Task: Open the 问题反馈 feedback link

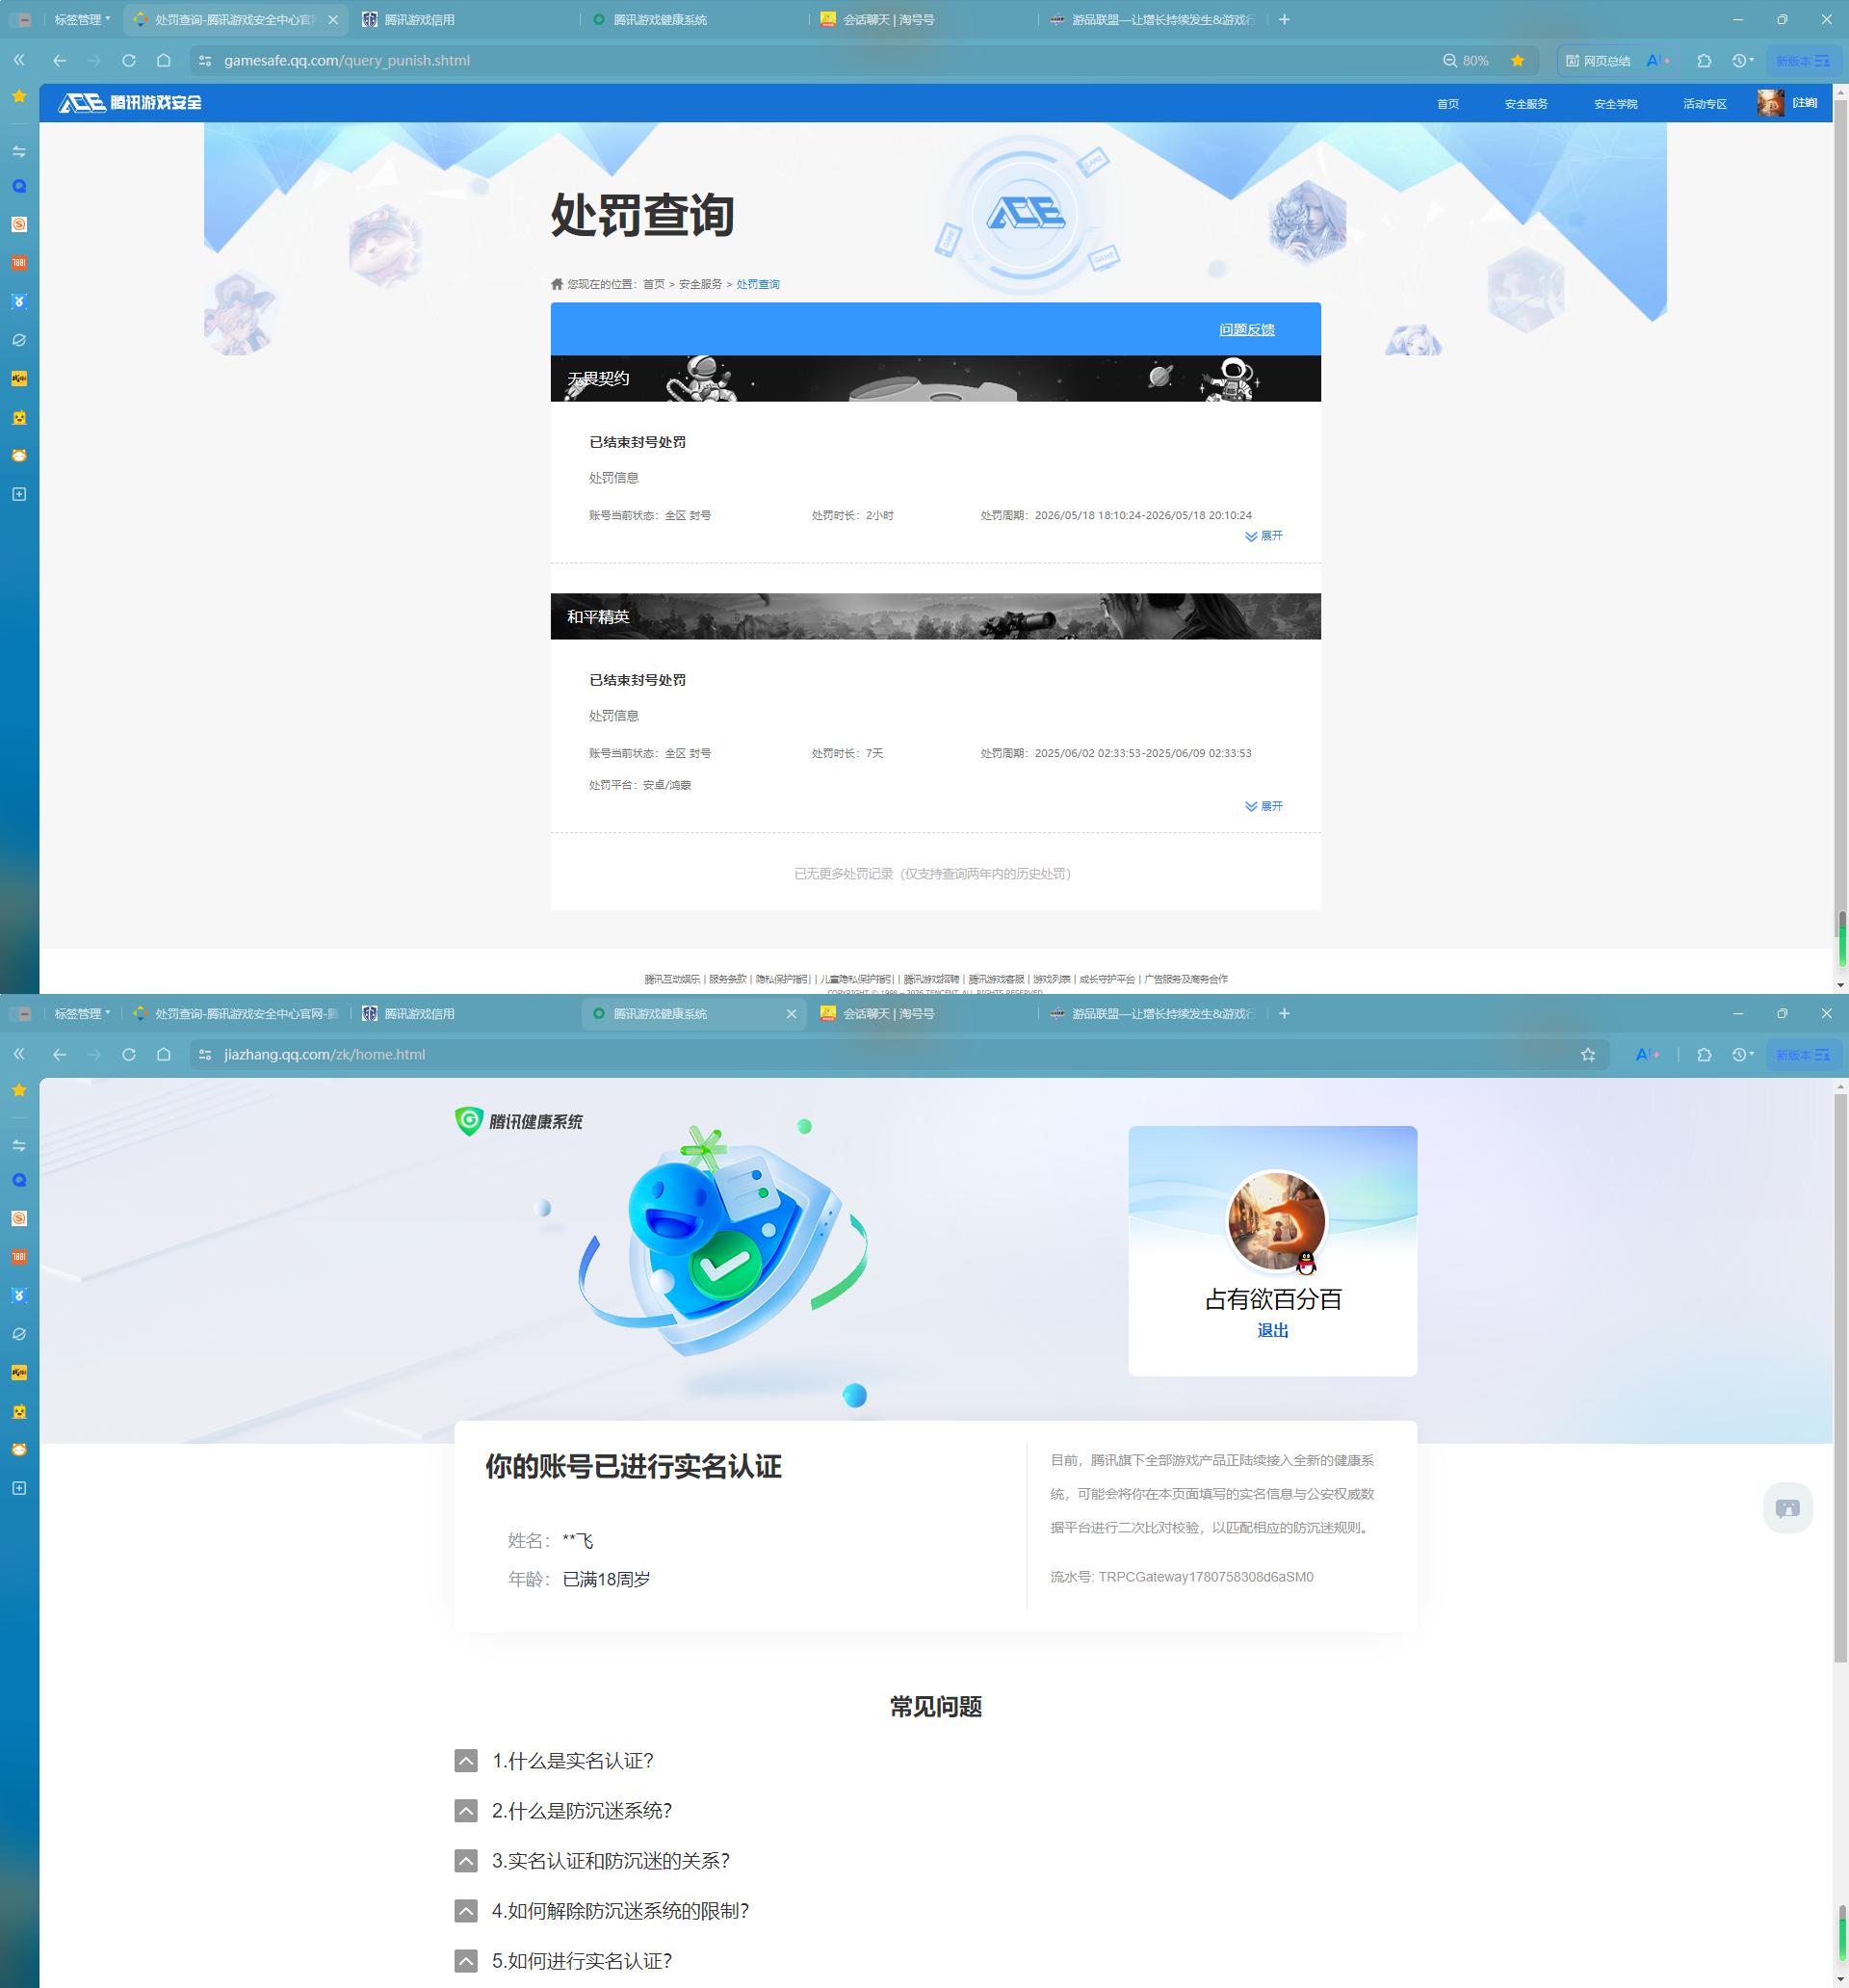Action: coord(1247,330)
